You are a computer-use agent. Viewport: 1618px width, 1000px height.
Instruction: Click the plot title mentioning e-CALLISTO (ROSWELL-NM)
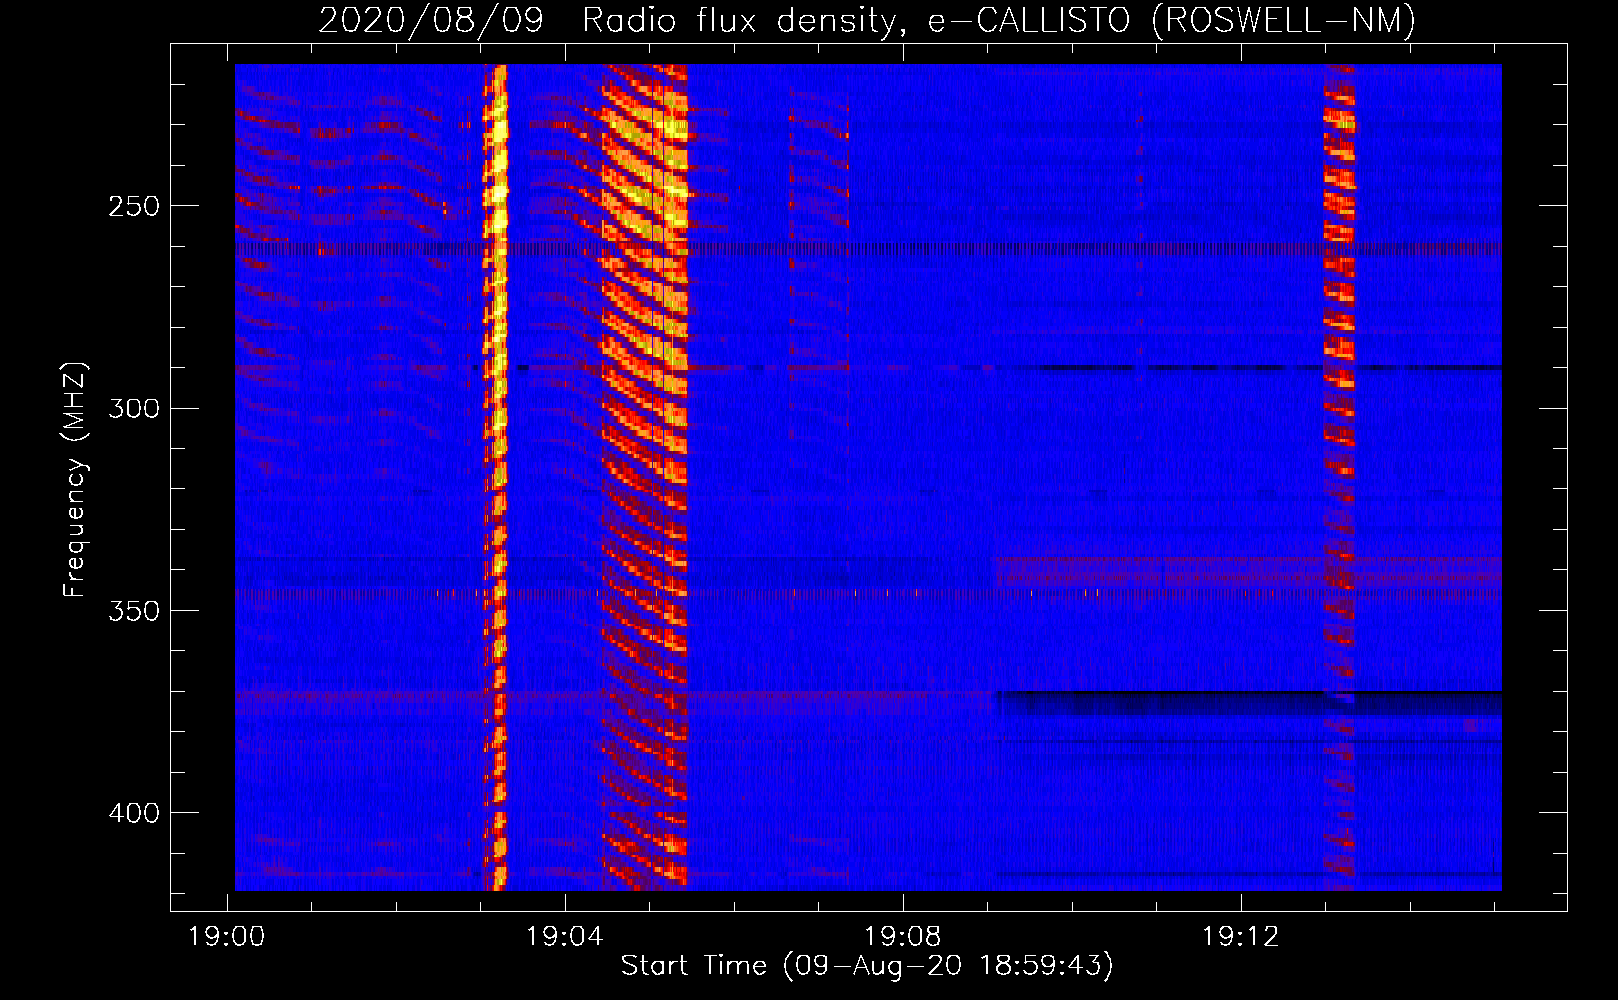coord(867,20)
